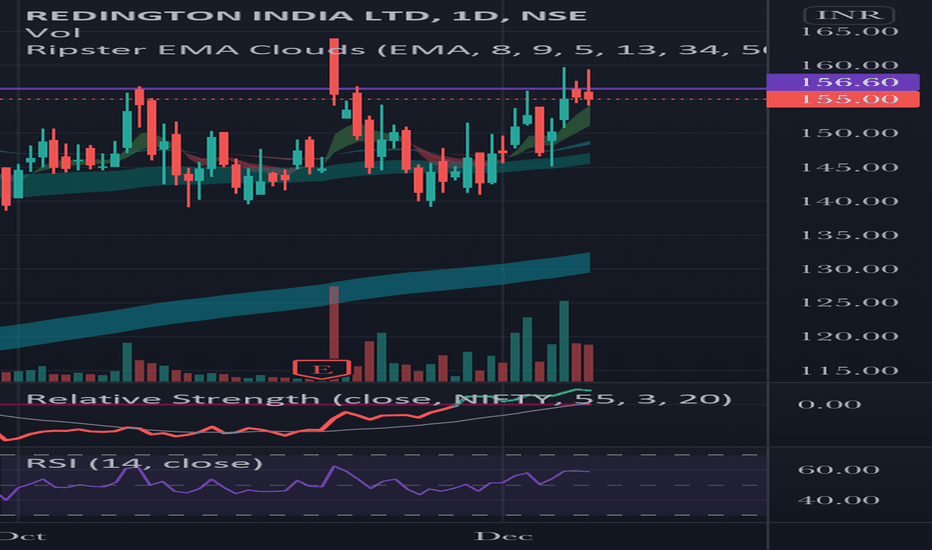Click the 125.00 price axis label
The height and width of the screenshot is (550, 932).
tap(849, 303)
